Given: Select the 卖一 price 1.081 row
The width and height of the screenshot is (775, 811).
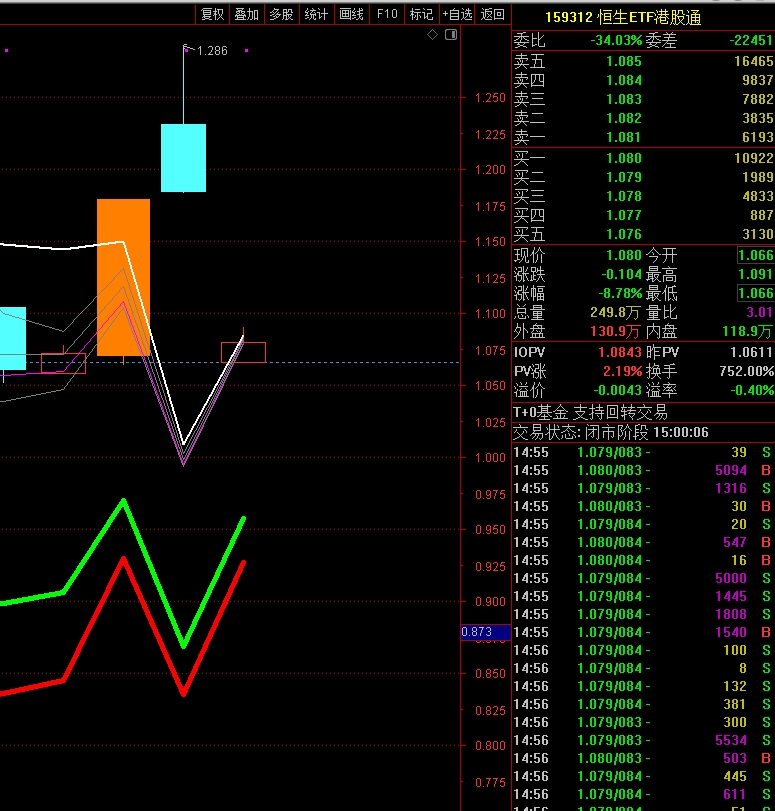Looking at the screenshot, I should tap(644, 137).
